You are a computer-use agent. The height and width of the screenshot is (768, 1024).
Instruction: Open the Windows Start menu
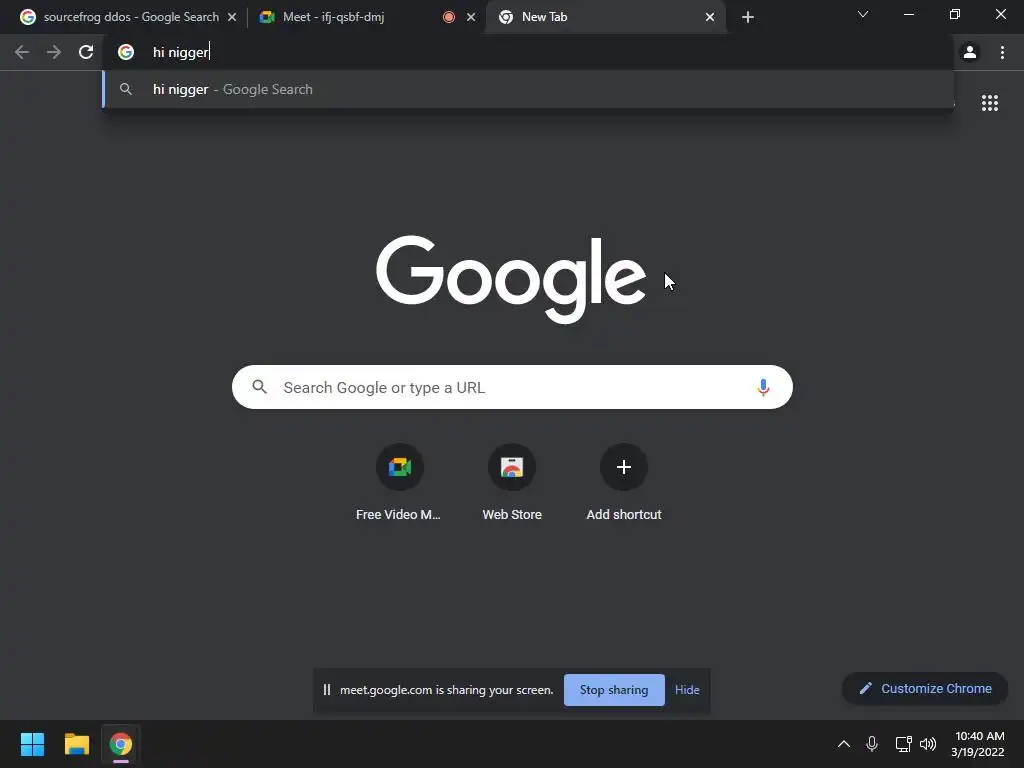32,744
